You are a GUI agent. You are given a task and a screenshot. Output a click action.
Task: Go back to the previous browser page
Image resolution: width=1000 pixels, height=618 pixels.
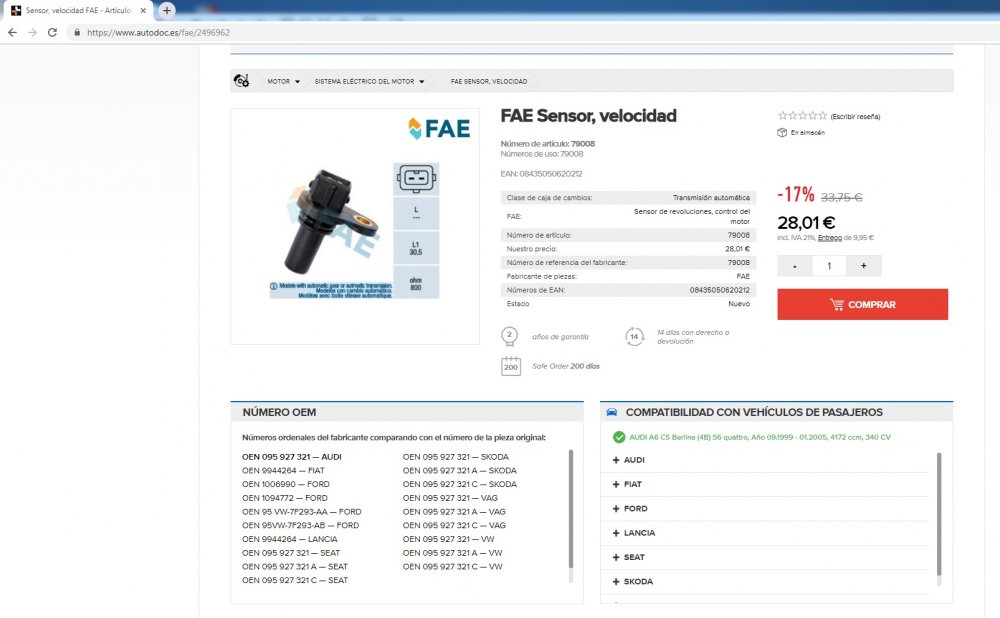[12, 33]
